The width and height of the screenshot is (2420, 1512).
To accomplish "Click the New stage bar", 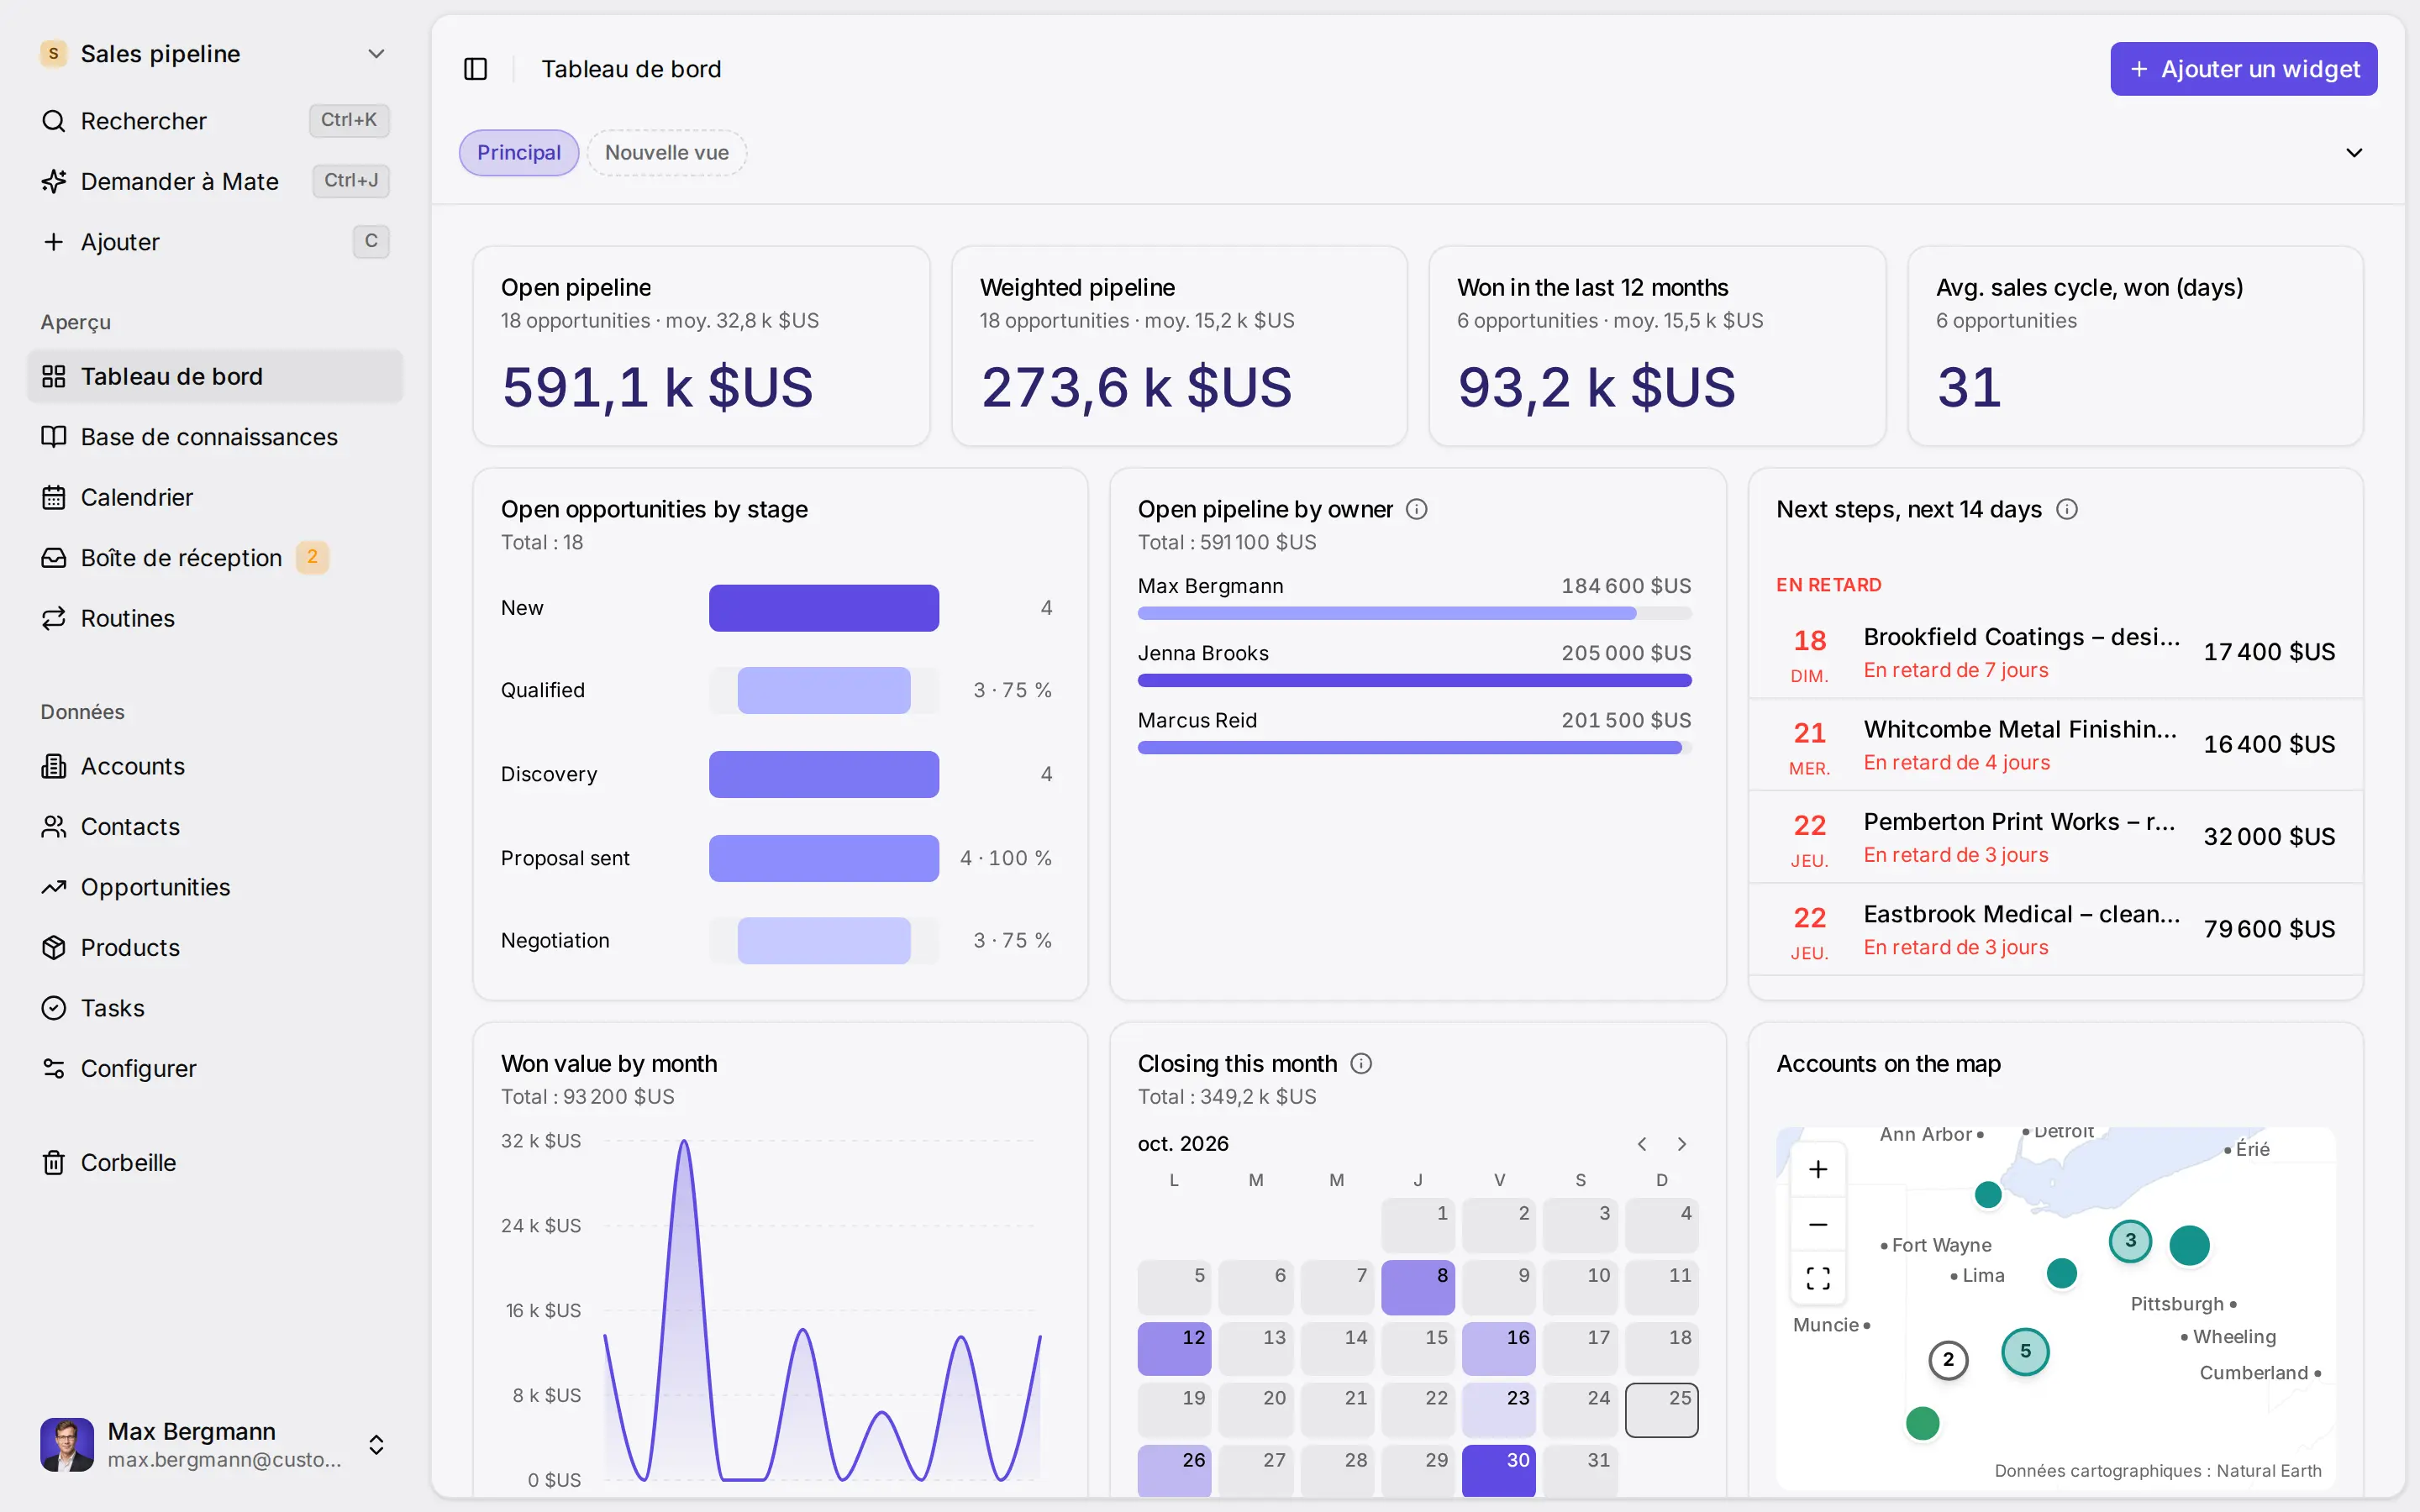I will tap(823, 608).
